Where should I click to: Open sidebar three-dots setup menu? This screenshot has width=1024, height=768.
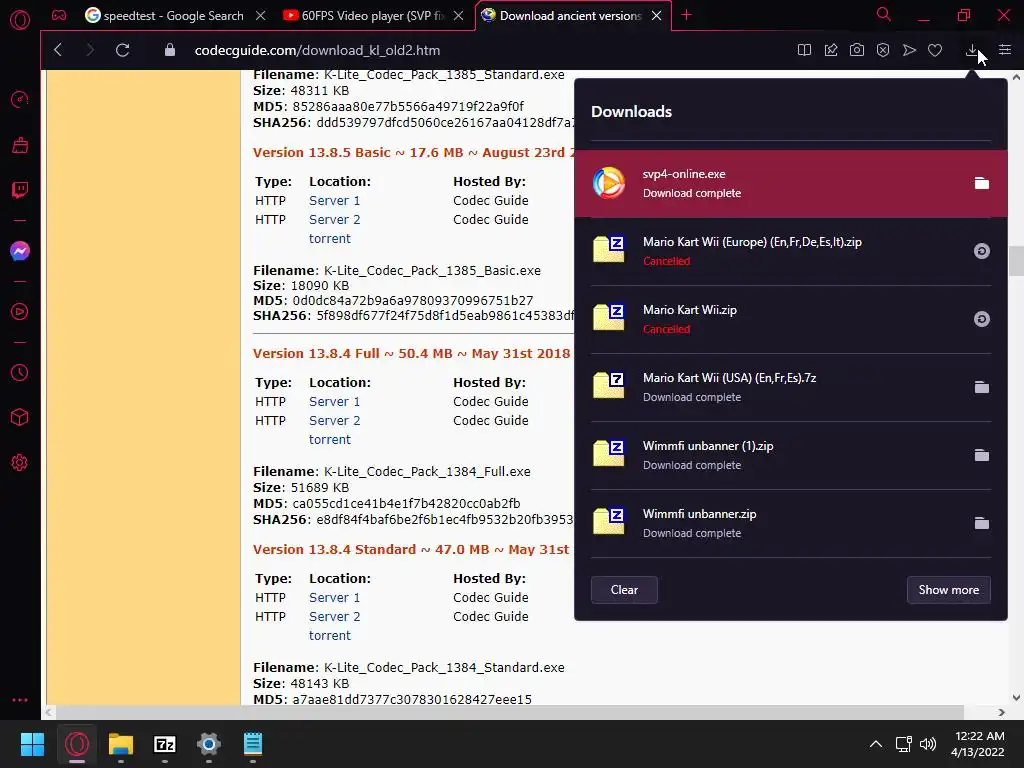click(20, 699)
